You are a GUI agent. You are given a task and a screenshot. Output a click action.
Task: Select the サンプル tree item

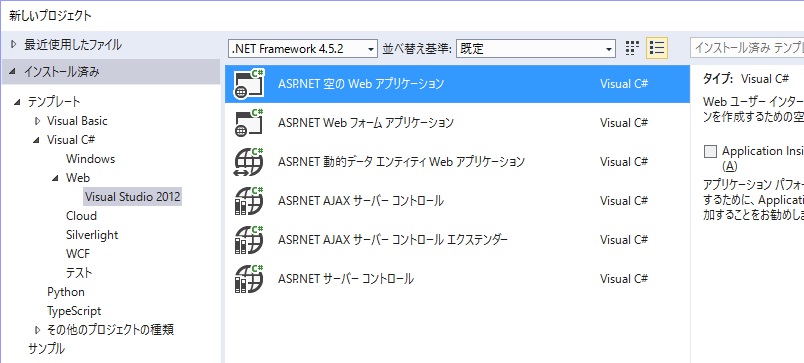pyautogui.click(x=46, y=349)
